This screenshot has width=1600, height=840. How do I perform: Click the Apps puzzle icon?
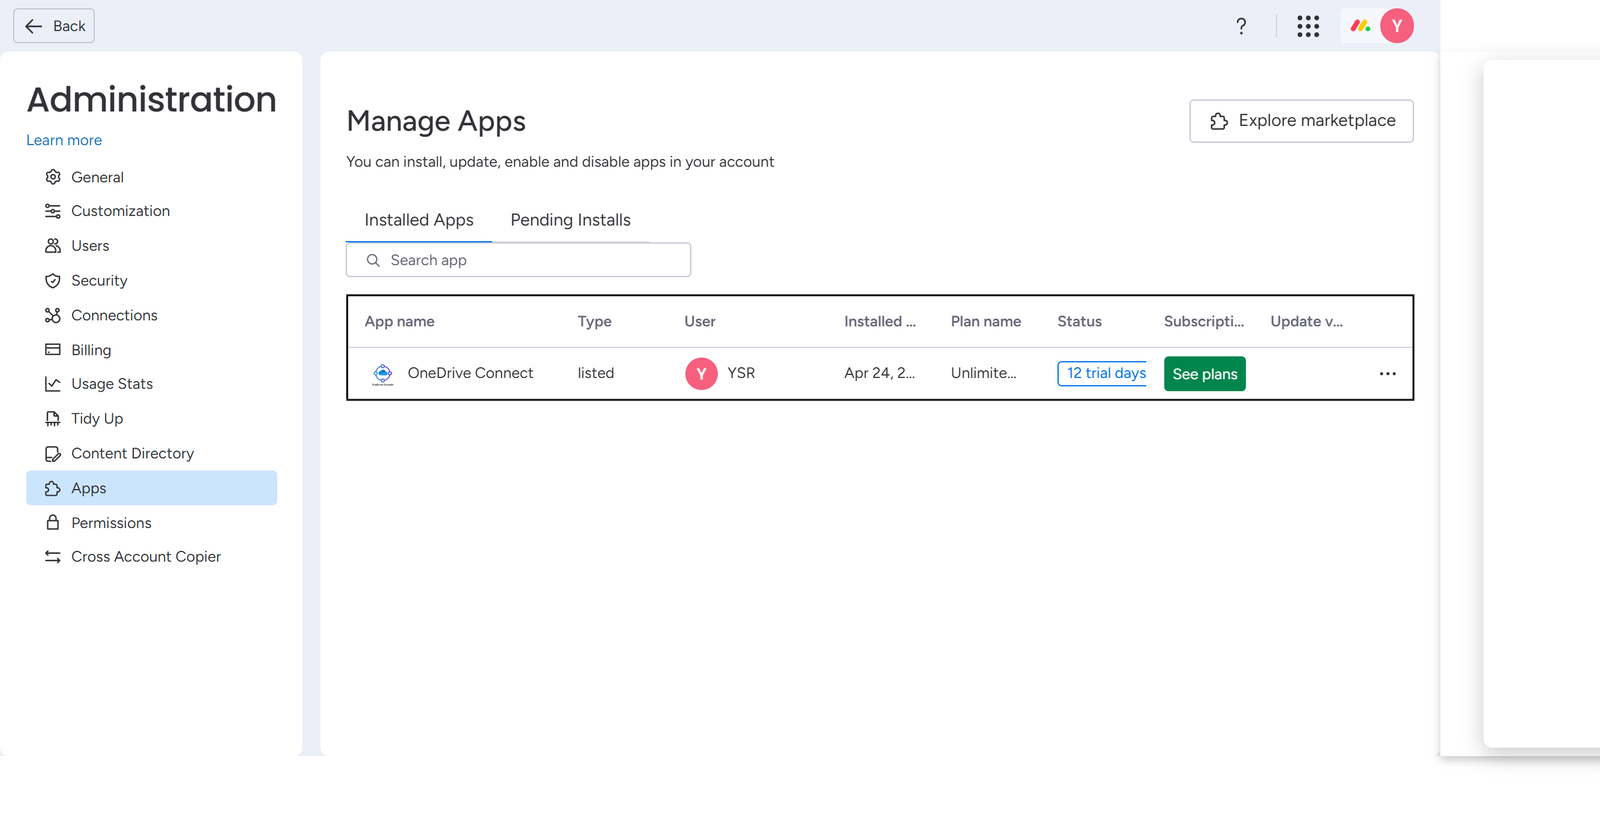tap(53, 488)
